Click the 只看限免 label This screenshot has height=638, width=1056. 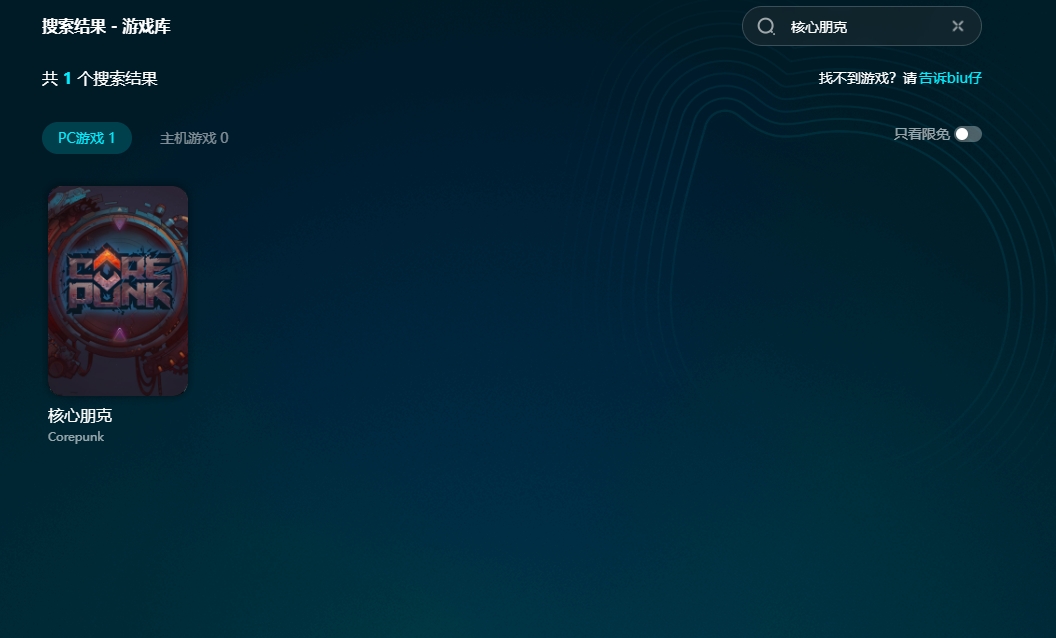(921, 134)
